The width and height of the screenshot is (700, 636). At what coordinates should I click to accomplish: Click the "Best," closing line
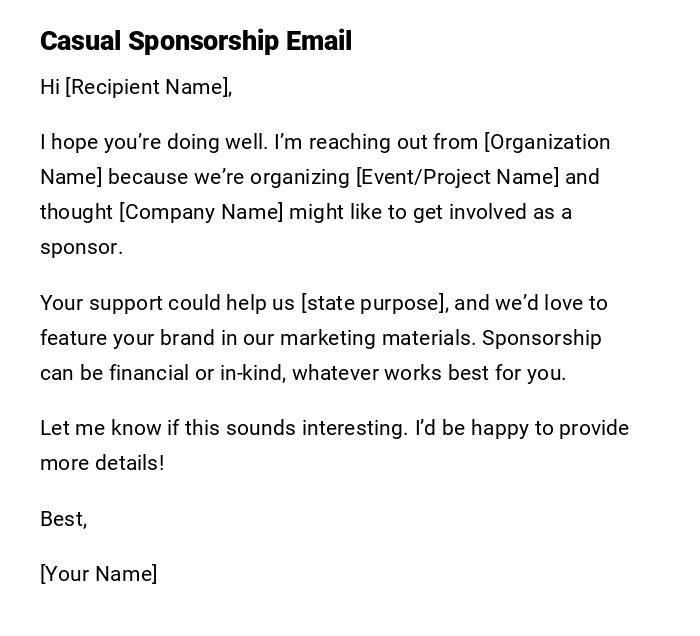click(63, 519)
